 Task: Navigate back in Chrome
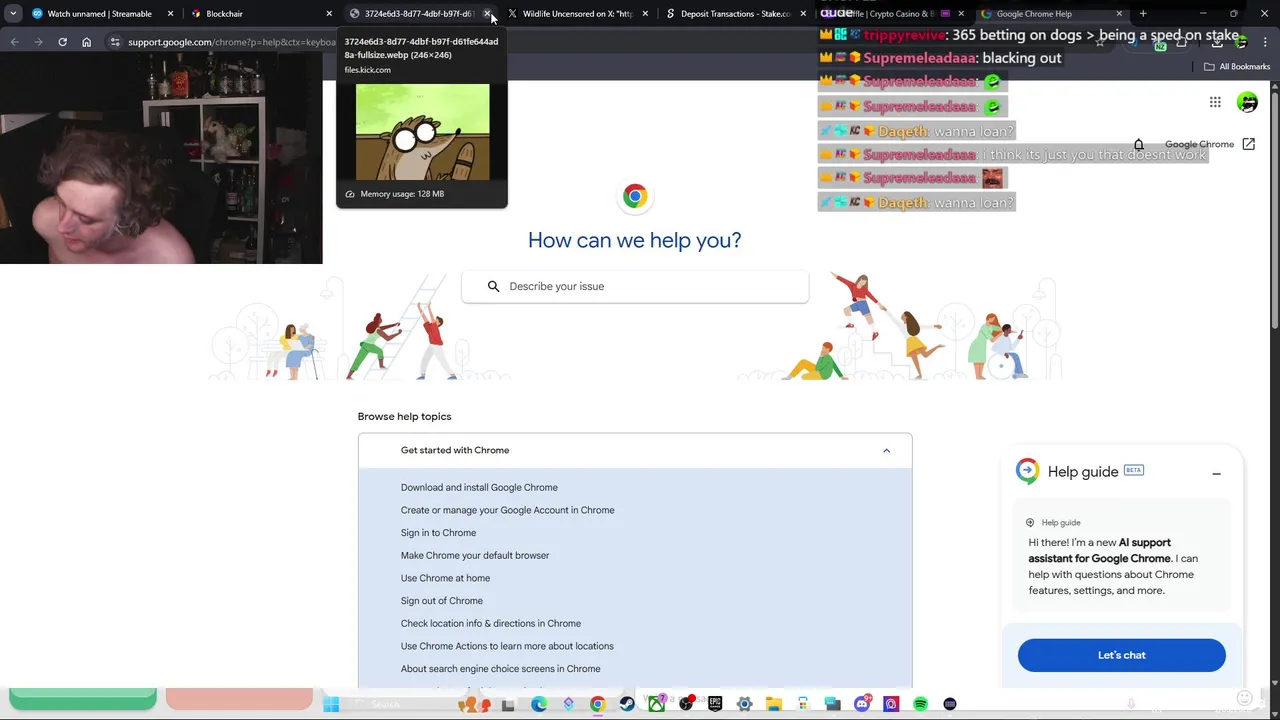[14, 42]
